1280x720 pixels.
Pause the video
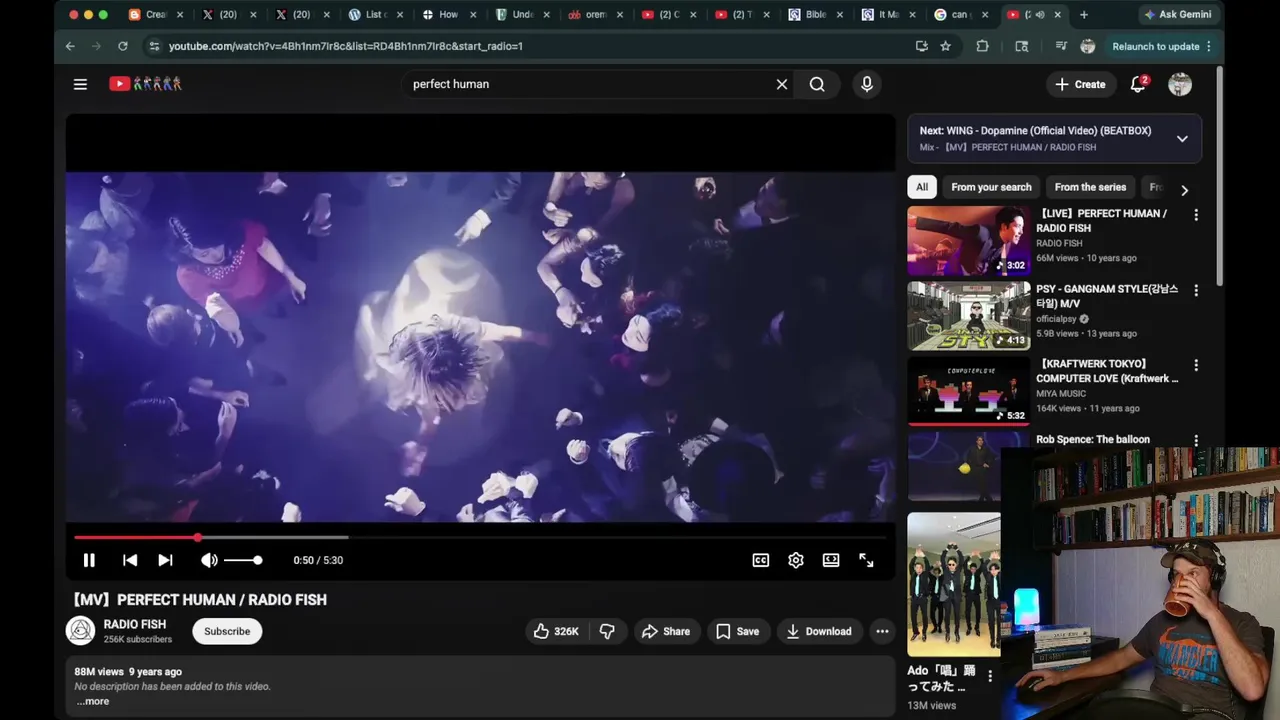pyautogui.click(x=89, y=560)
